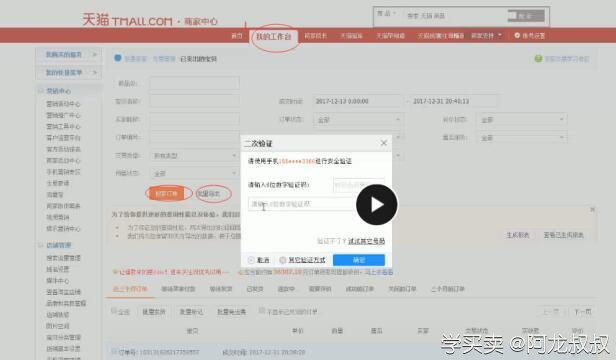Select the 等待买家付款 tab

tap(178, 289)
